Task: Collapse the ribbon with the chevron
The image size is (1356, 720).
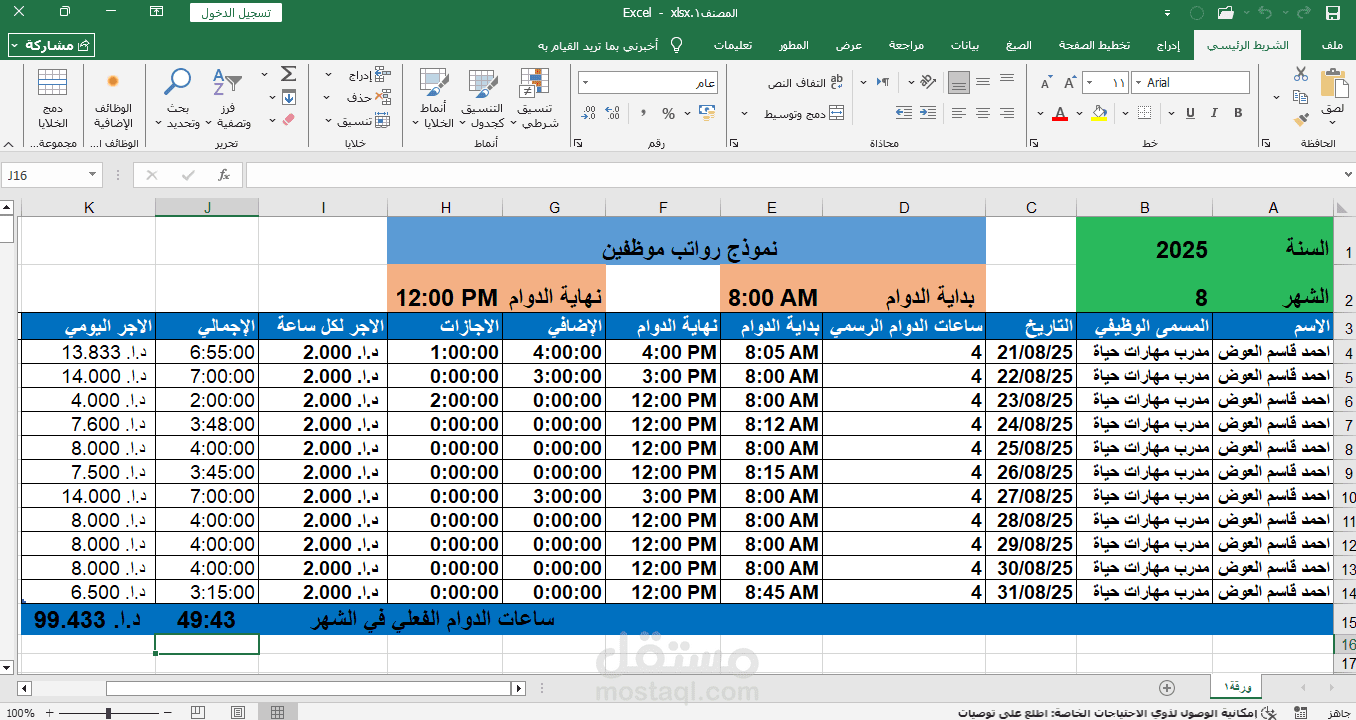Action: coord(9,144)
